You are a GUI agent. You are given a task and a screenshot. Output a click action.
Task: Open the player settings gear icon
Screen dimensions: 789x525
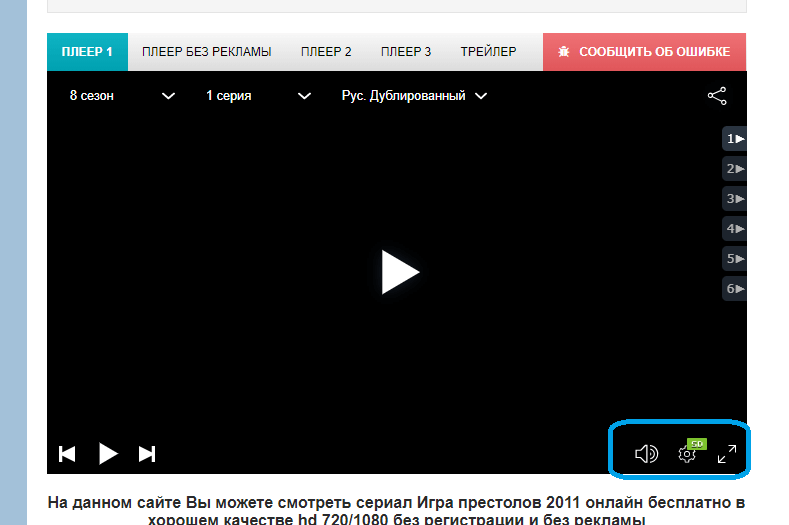(x=687, y=454)
